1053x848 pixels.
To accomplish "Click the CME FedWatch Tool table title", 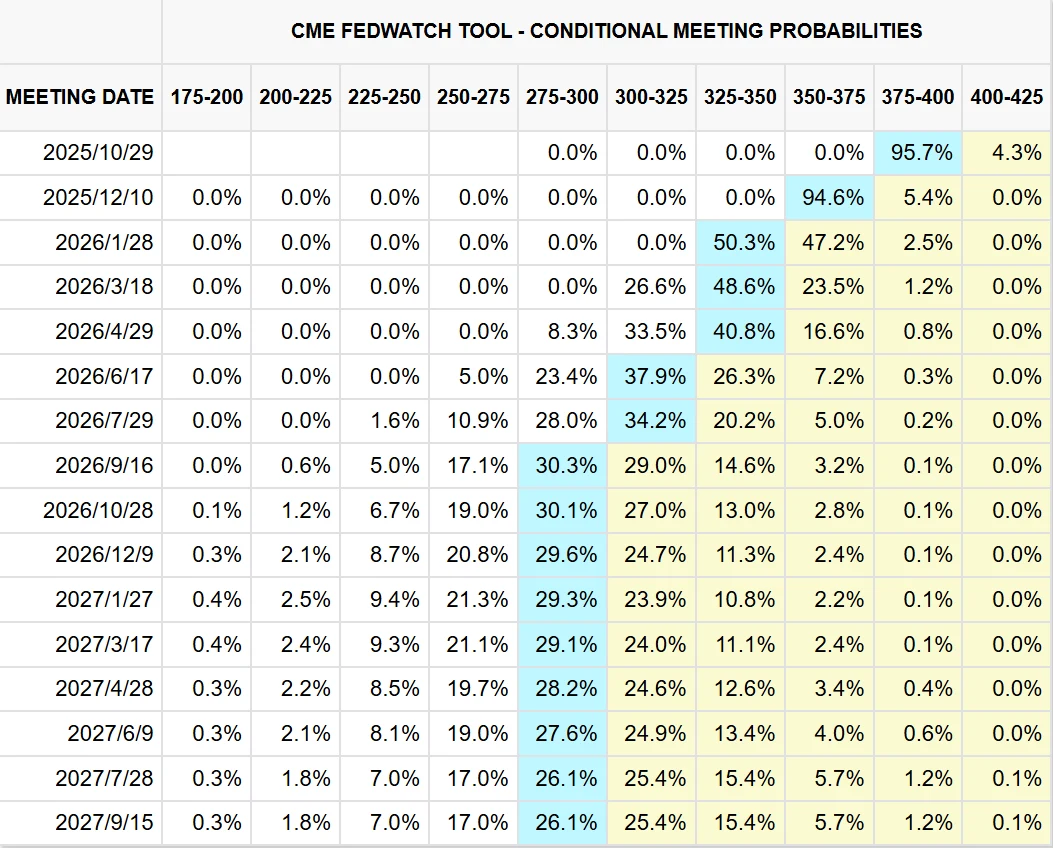I will [606, 31].
